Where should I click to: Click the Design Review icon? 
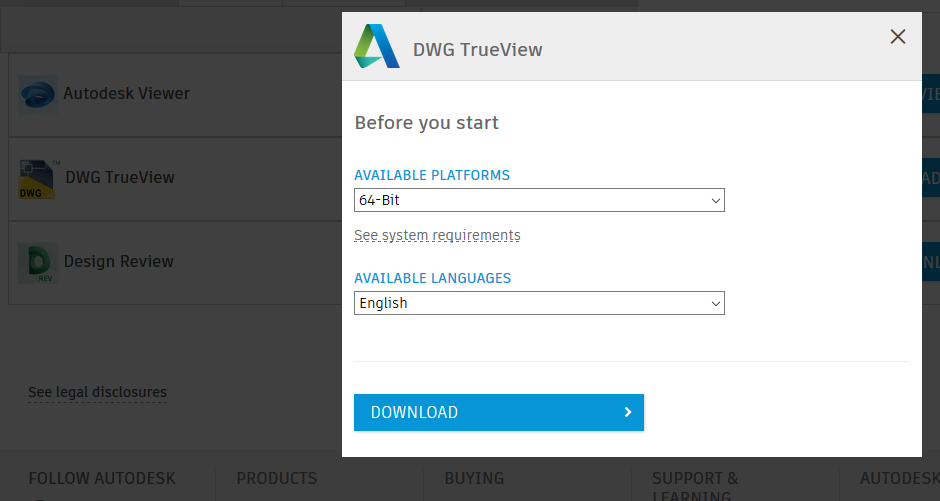pyautogui.click(x=38, y=262)
